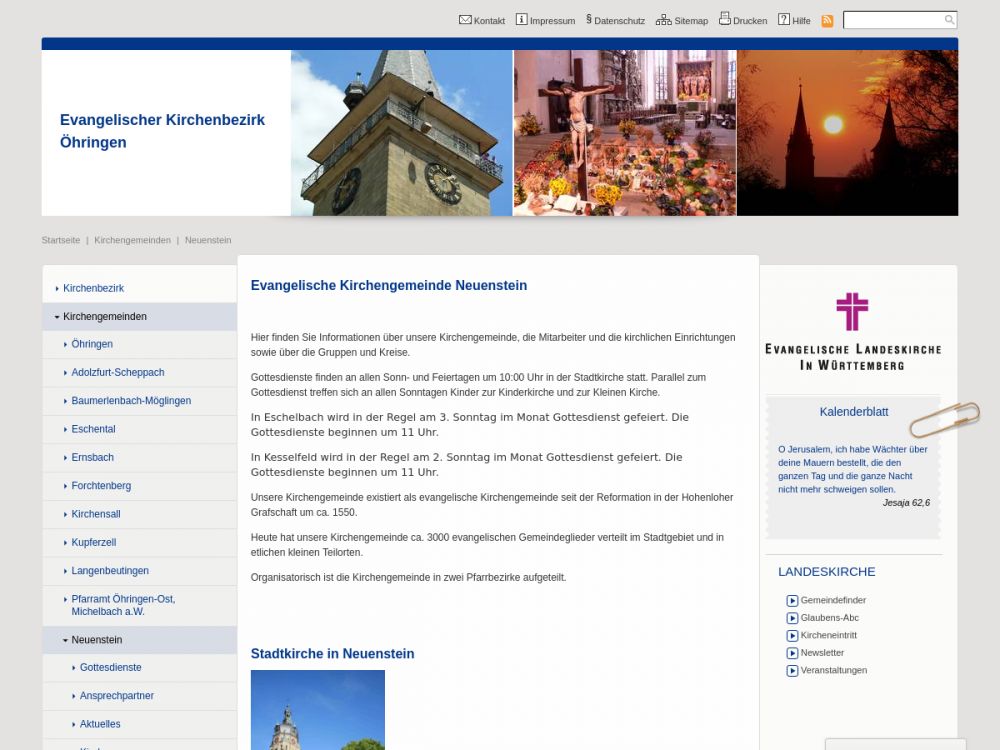
Task: Collapse the Neuenstein submenu
Action: click(x=66, y=640)
